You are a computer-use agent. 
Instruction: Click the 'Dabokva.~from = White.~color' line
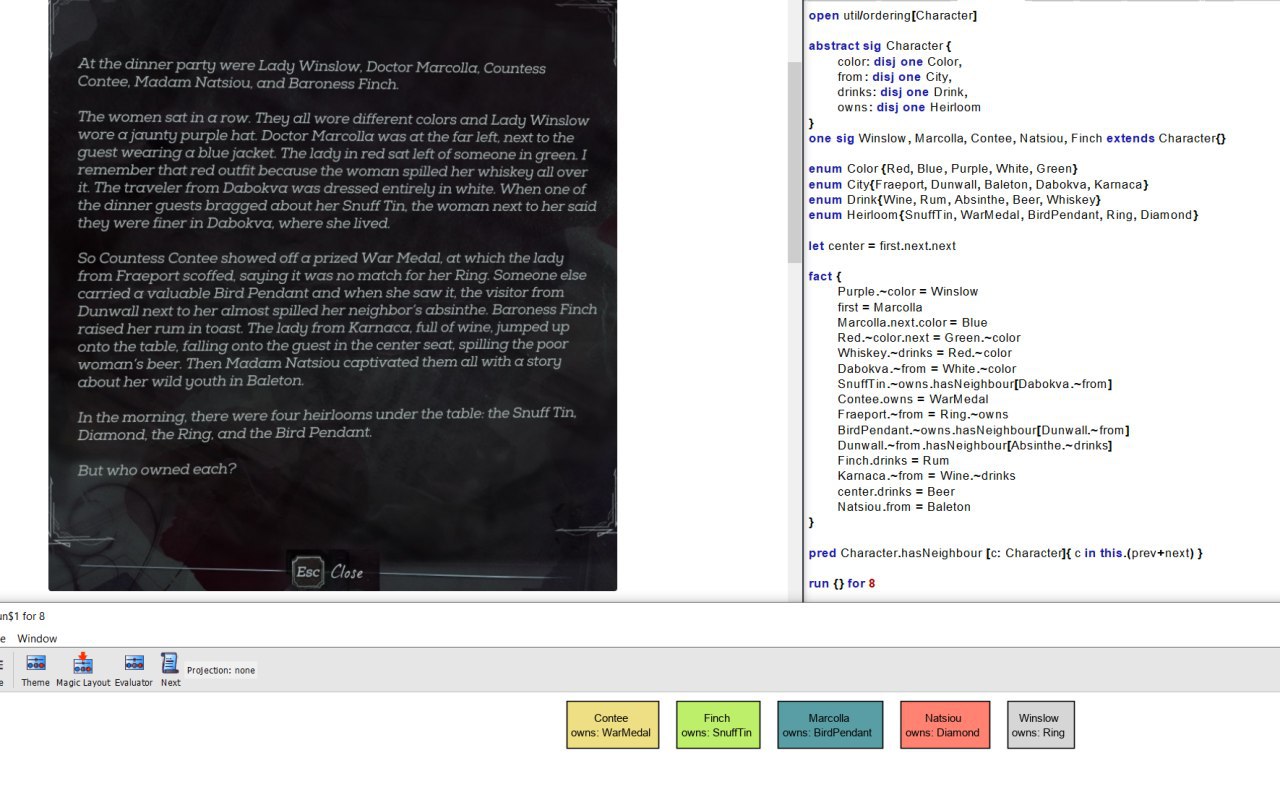(x=926, y=369)
